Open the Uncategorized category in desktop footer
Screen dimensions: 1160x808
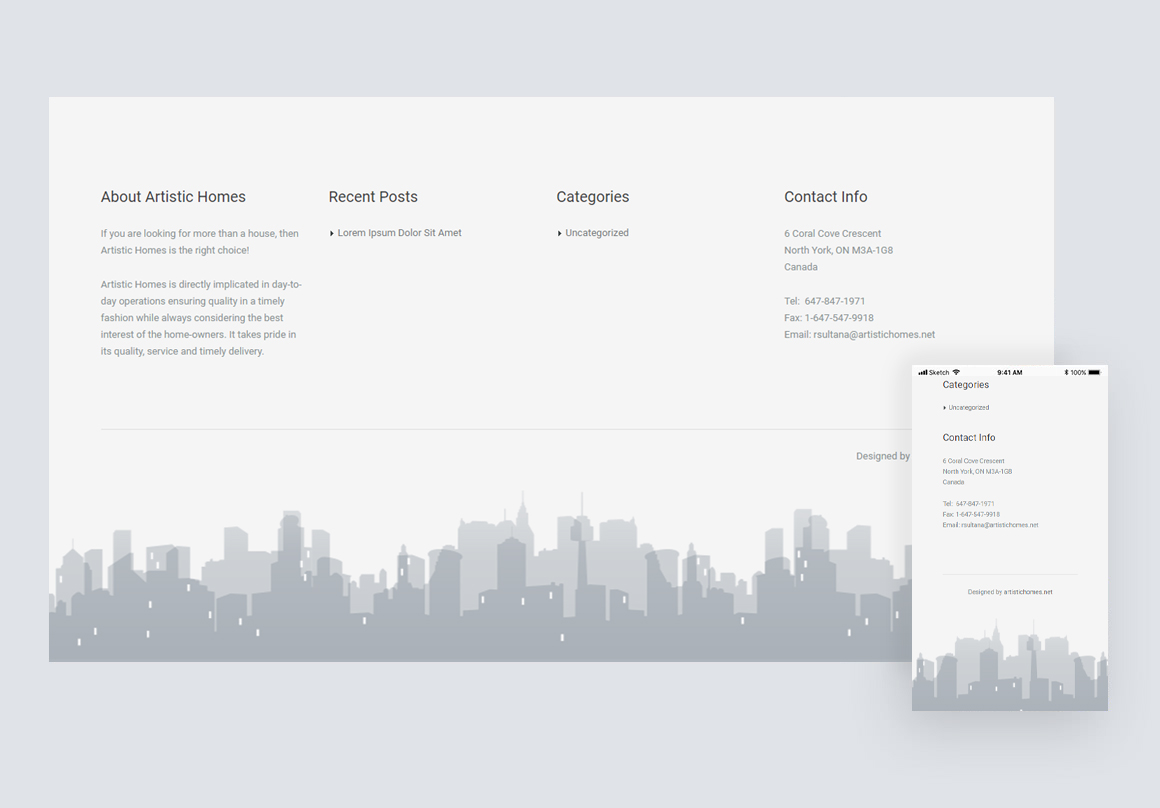pos(597,233)
